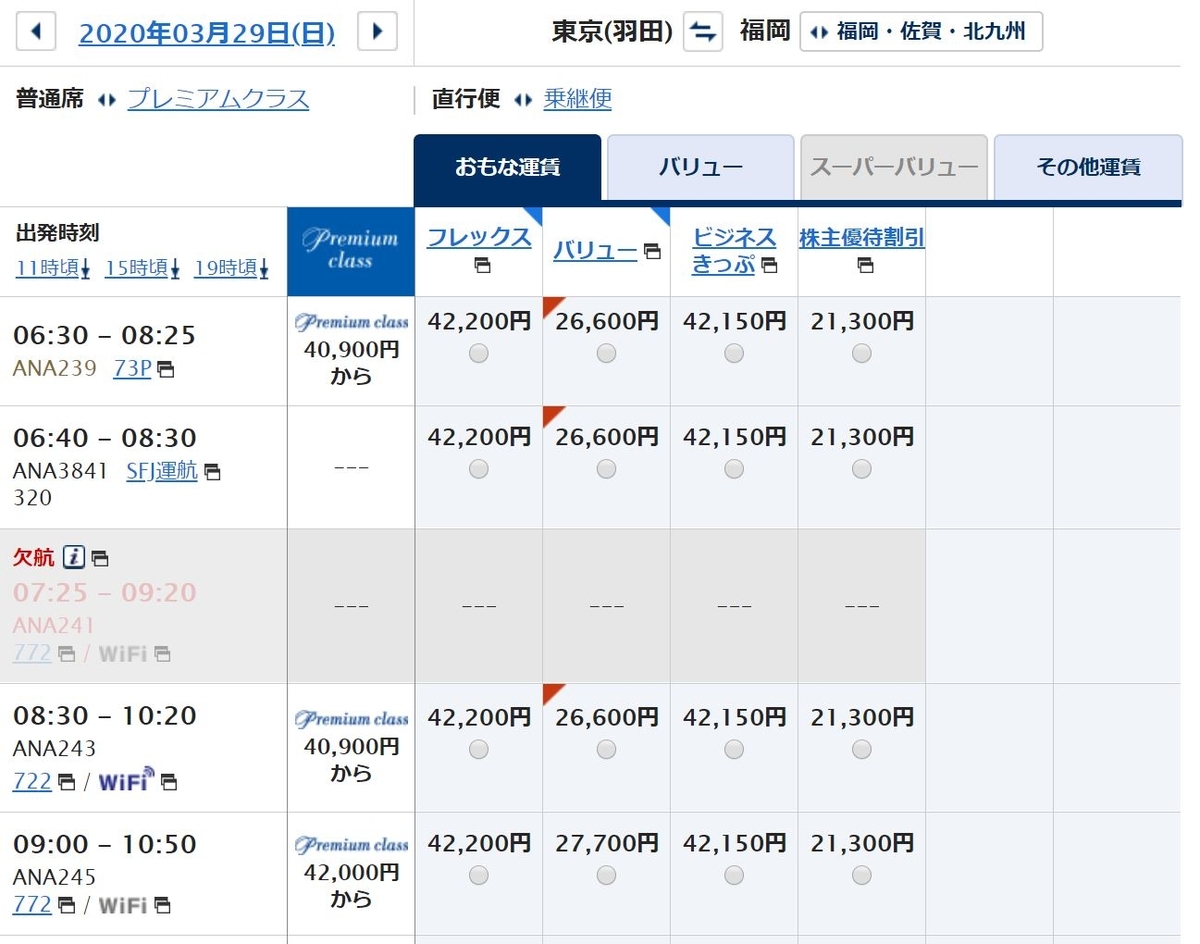Select バリュー 26,600円 for ANA3841
This screenshot has height=944, width=1200.
pos(606,469)
